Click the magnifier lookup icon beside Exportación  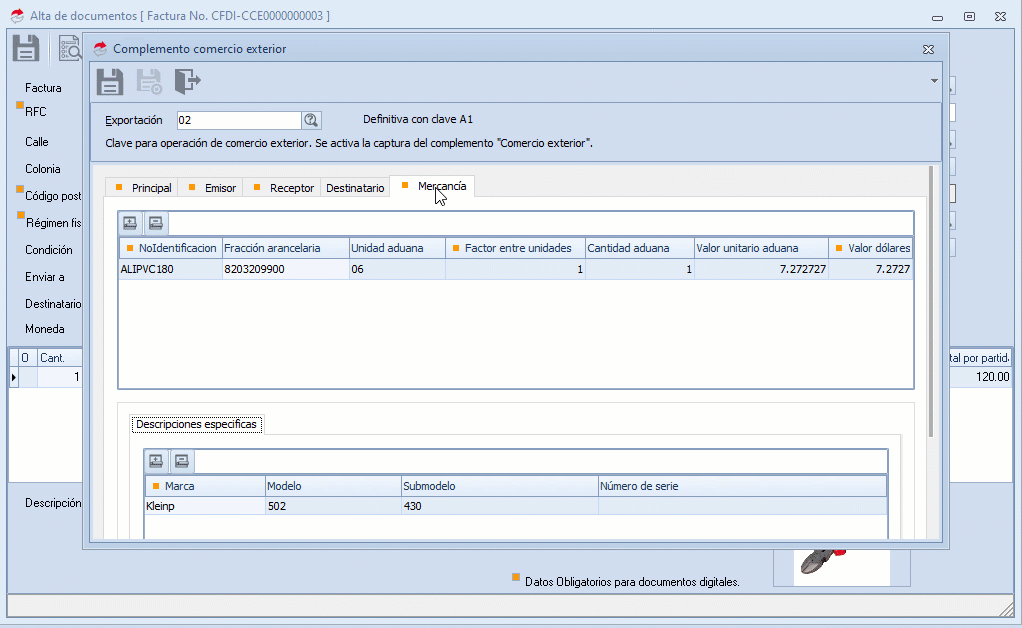(311, 120)
